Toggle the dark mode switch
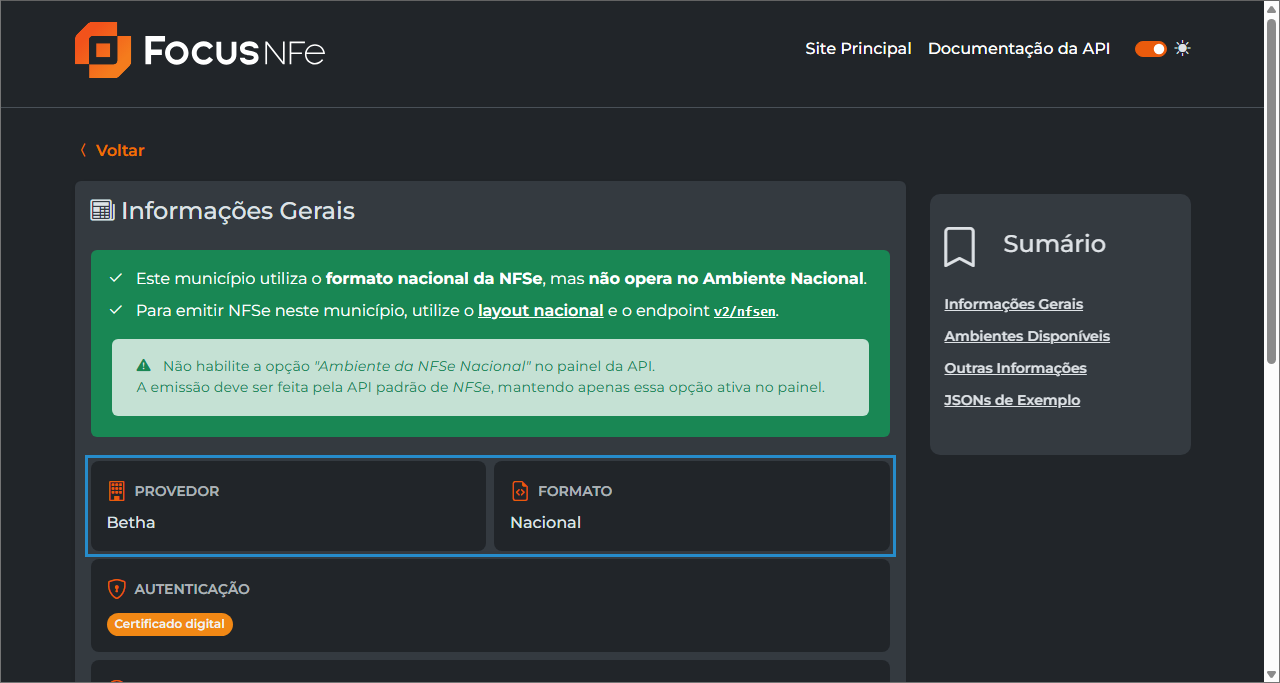Image resolution: width=1280 pixels, height=683 pixels. click(1150, 48)
